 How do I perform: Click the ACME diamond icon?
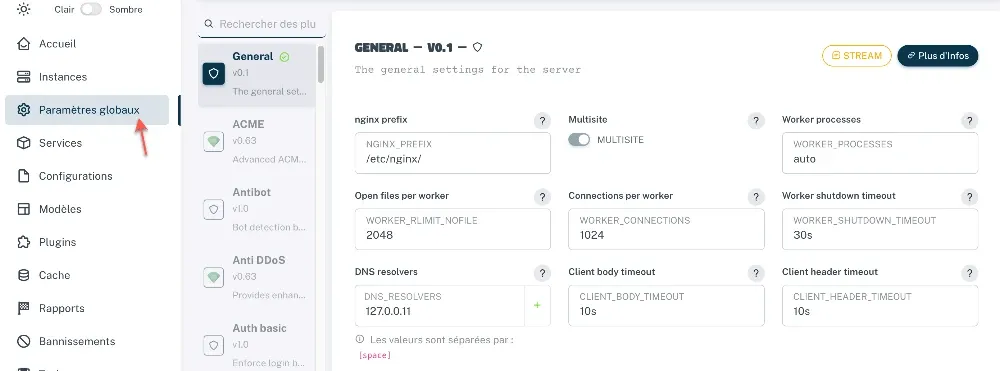pos(214,142)
